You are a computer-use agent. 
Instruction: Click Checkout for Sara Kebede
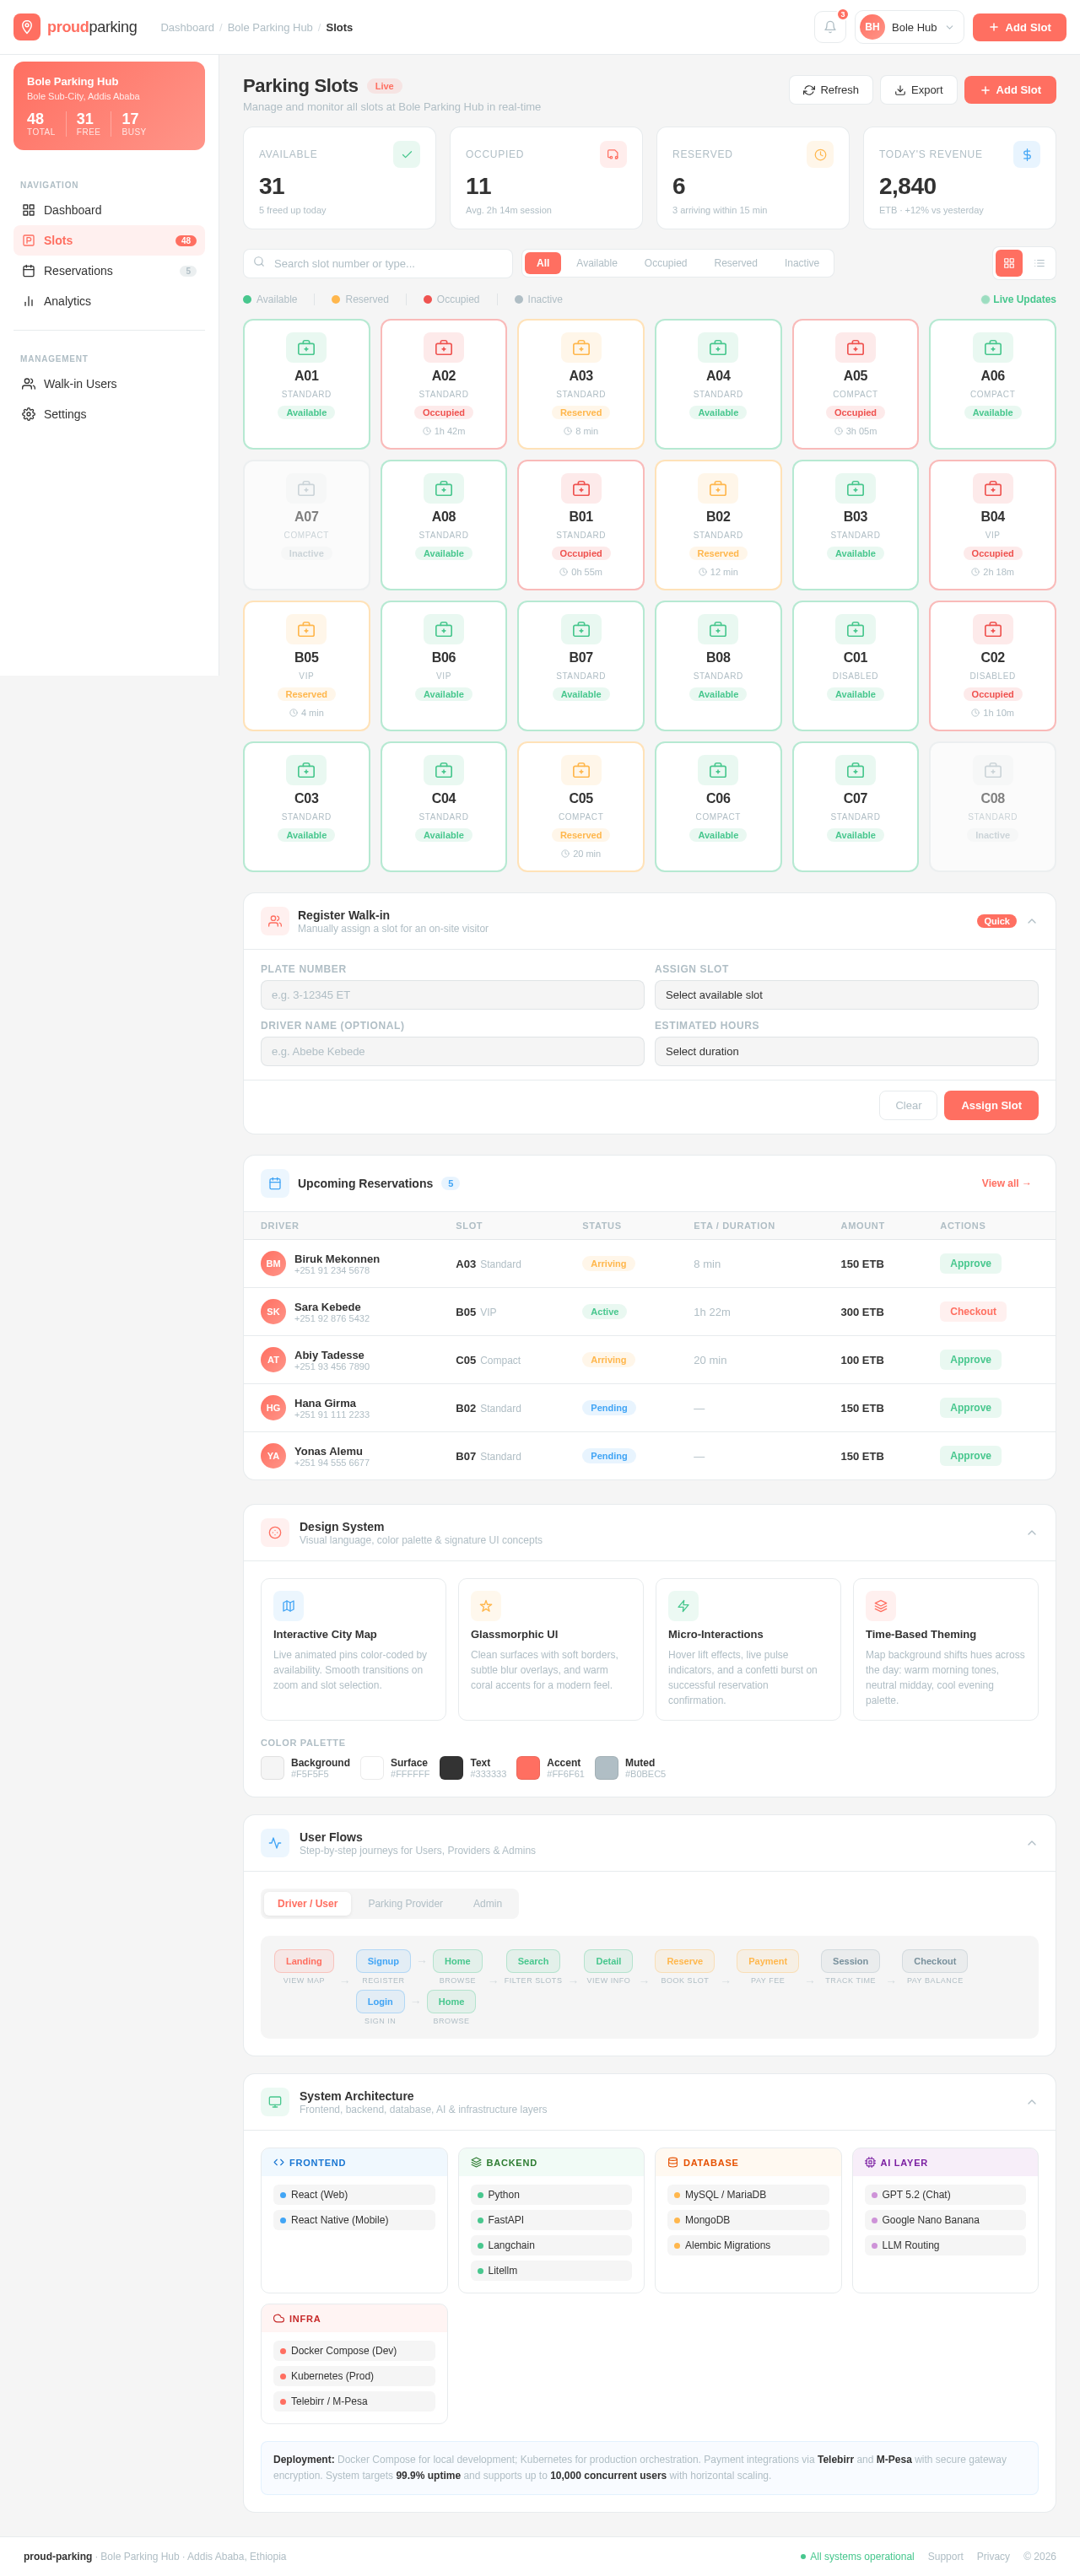point(972,1311)
